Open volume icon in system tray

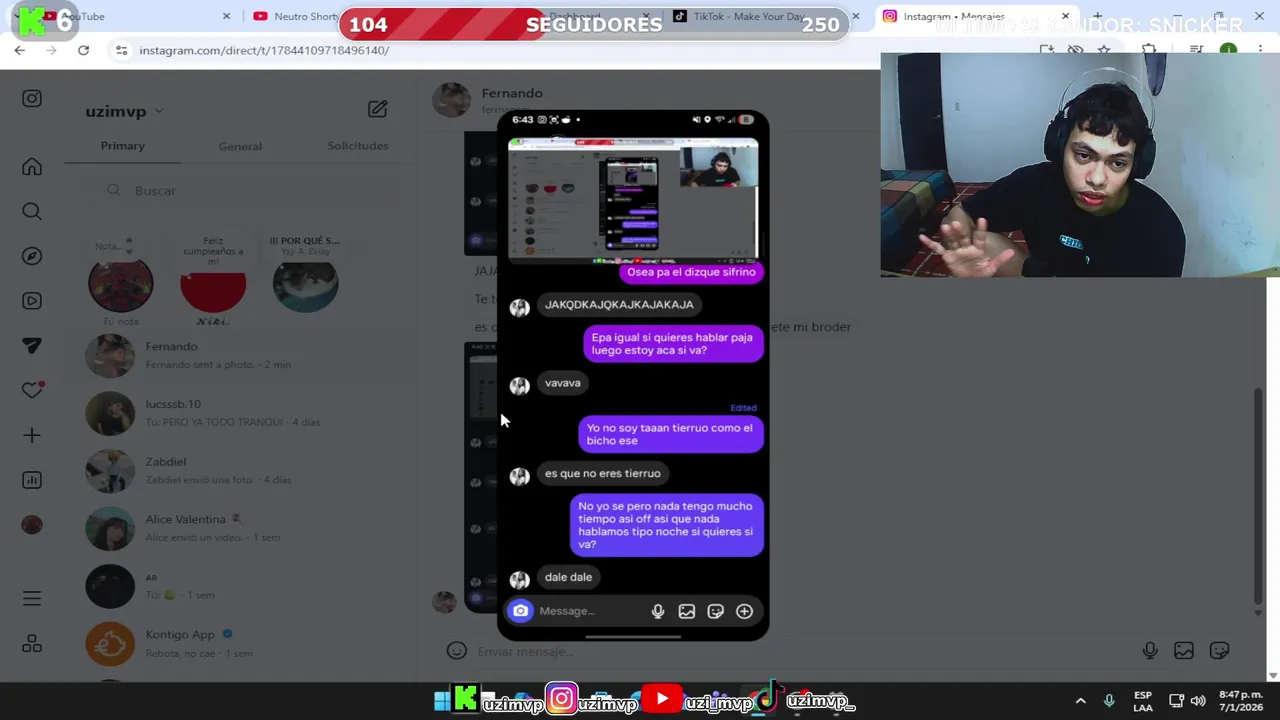point(1198,701)
